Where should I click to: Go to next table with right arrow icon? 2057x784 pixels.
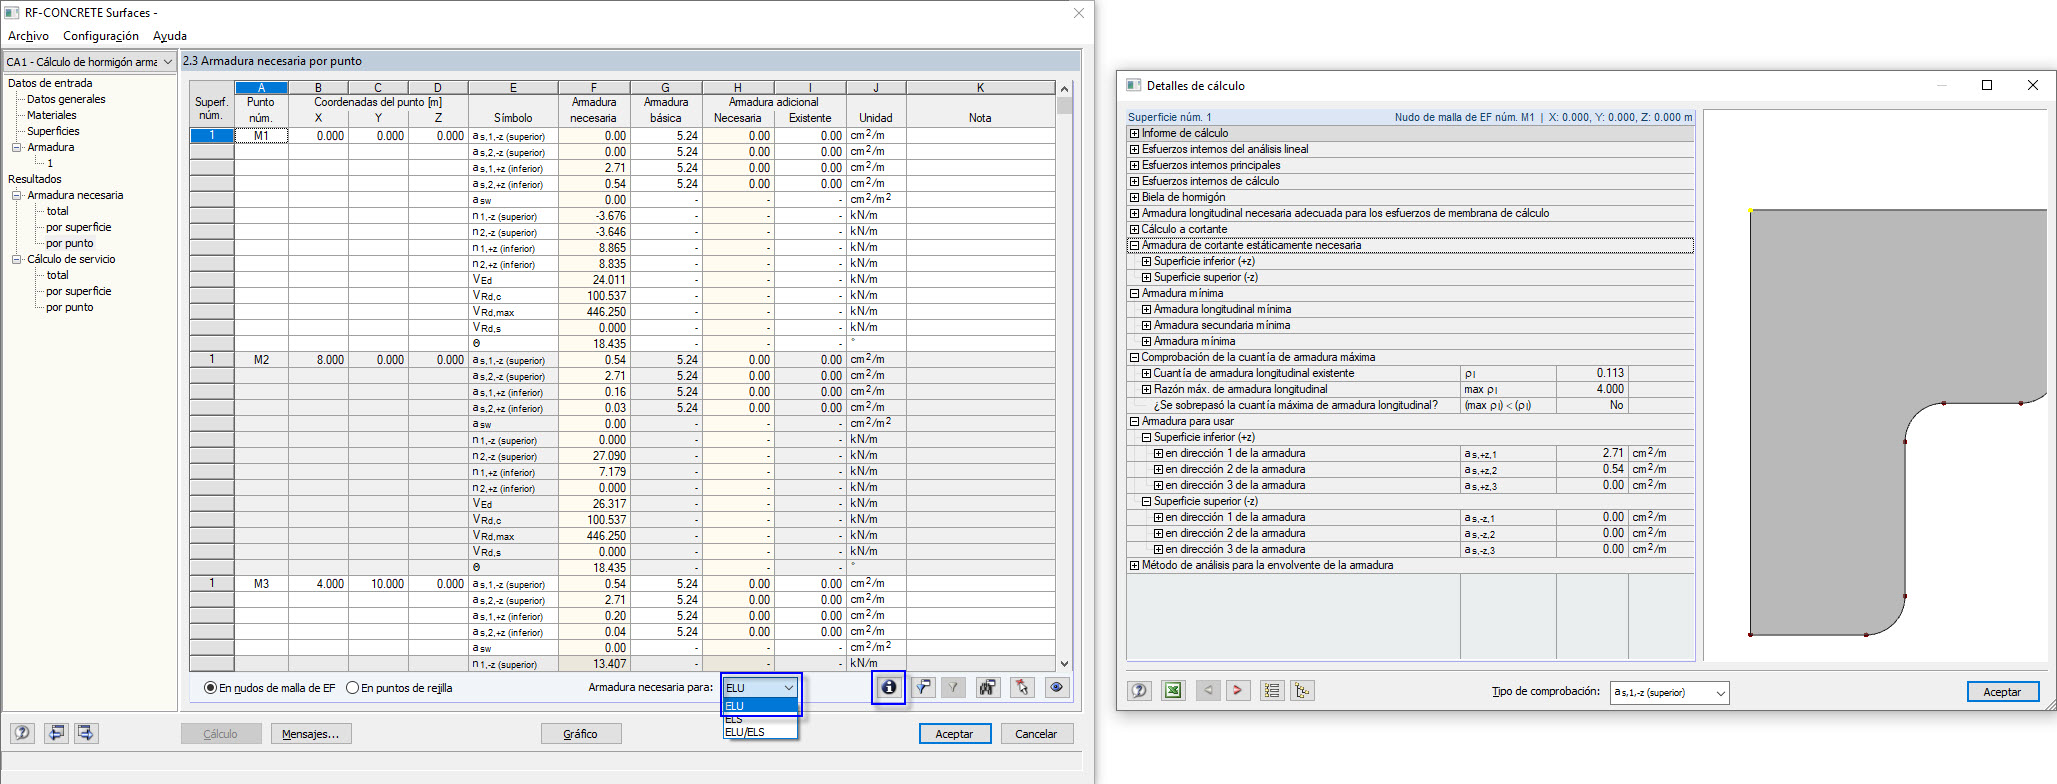(86, 733)
